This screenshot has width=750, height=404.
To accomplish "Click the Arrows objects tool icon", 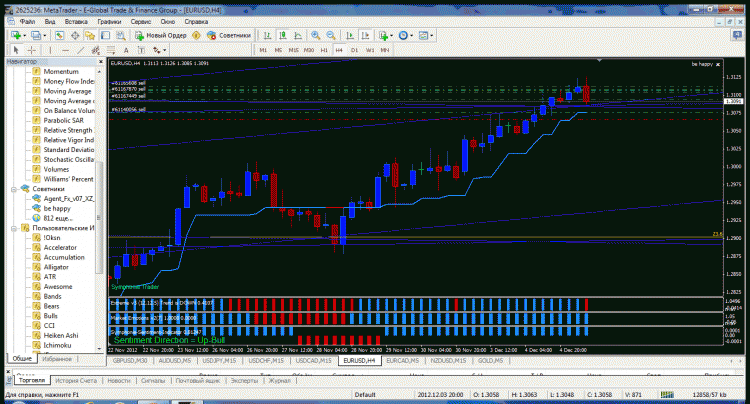I will (x=156, y=50).
